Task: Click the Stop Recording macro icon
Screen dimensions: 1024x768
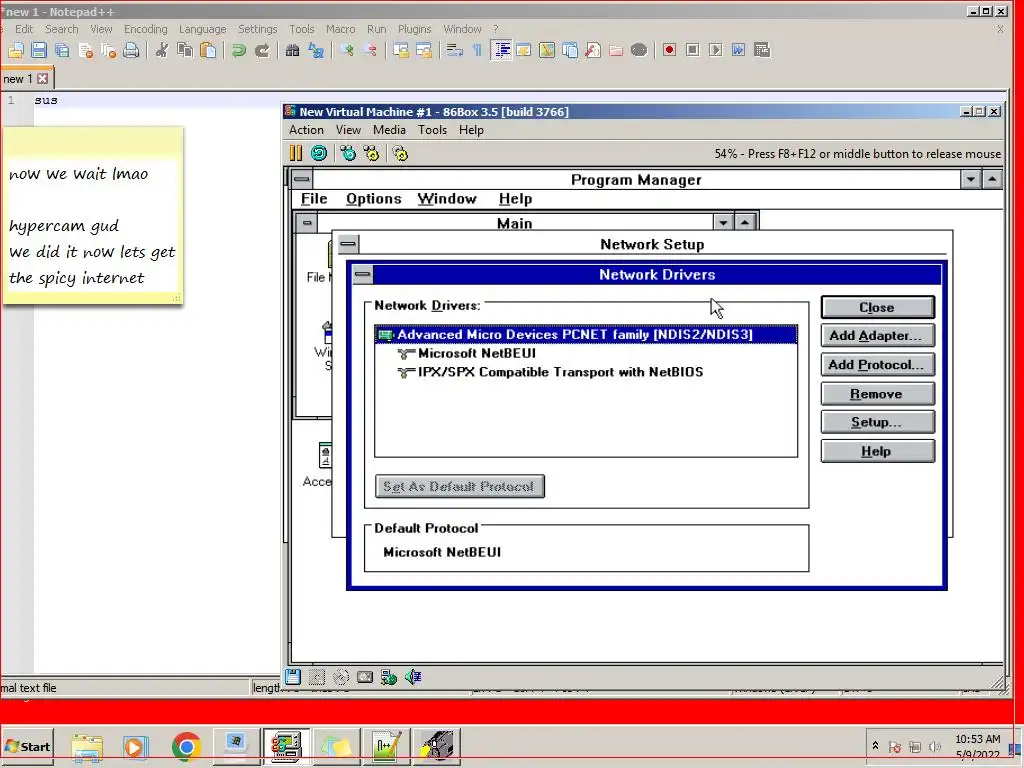Action: point(693,50)
